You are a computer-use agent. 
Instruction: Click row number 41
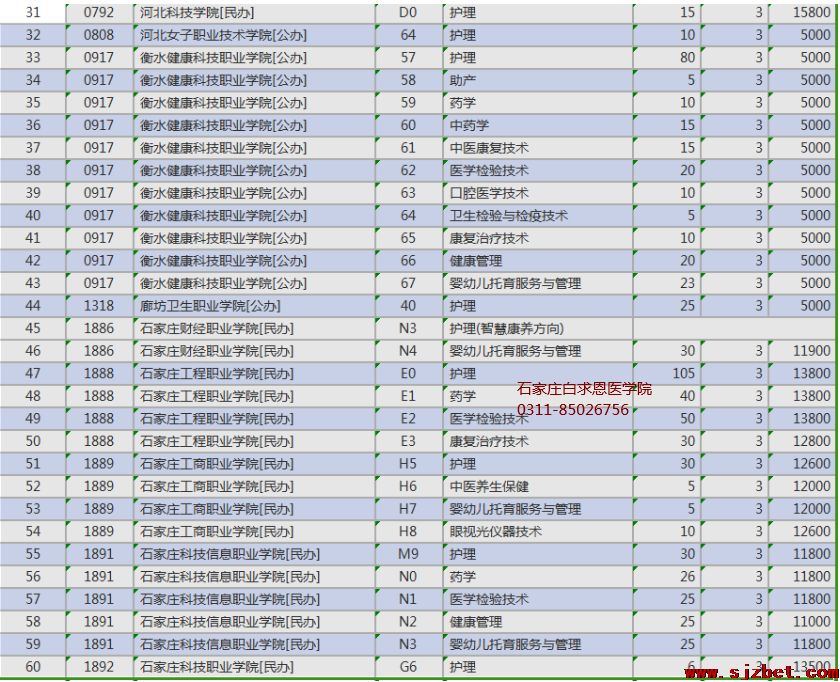click(x=33, y=238)
